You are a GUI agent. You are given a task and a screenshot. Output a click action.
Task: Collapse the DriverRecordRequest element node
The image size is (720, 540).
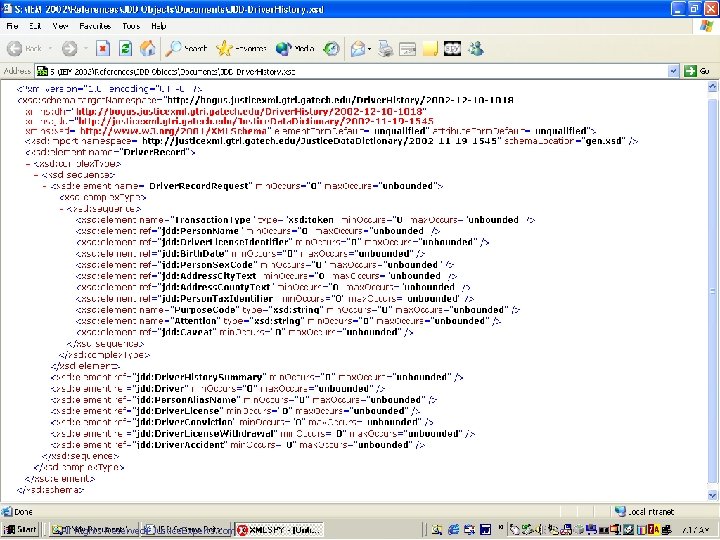45,186
